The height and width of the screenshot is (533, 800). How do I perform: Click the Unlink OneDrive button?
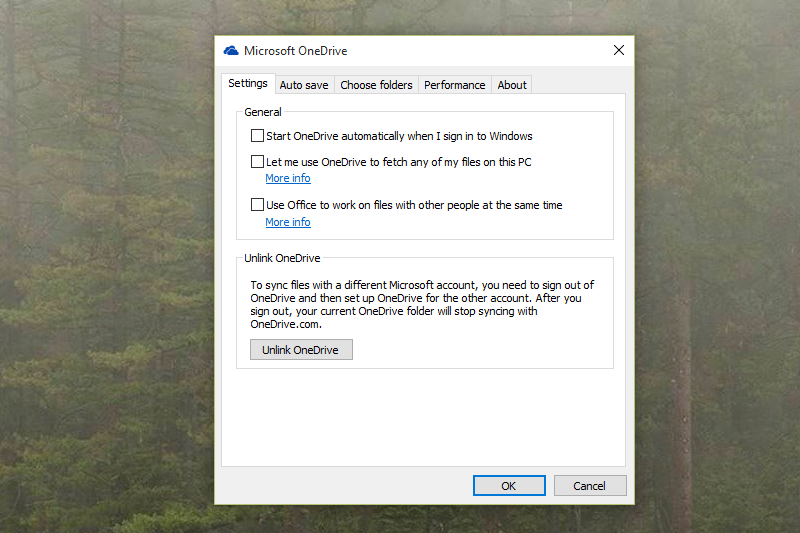(301, 350)
